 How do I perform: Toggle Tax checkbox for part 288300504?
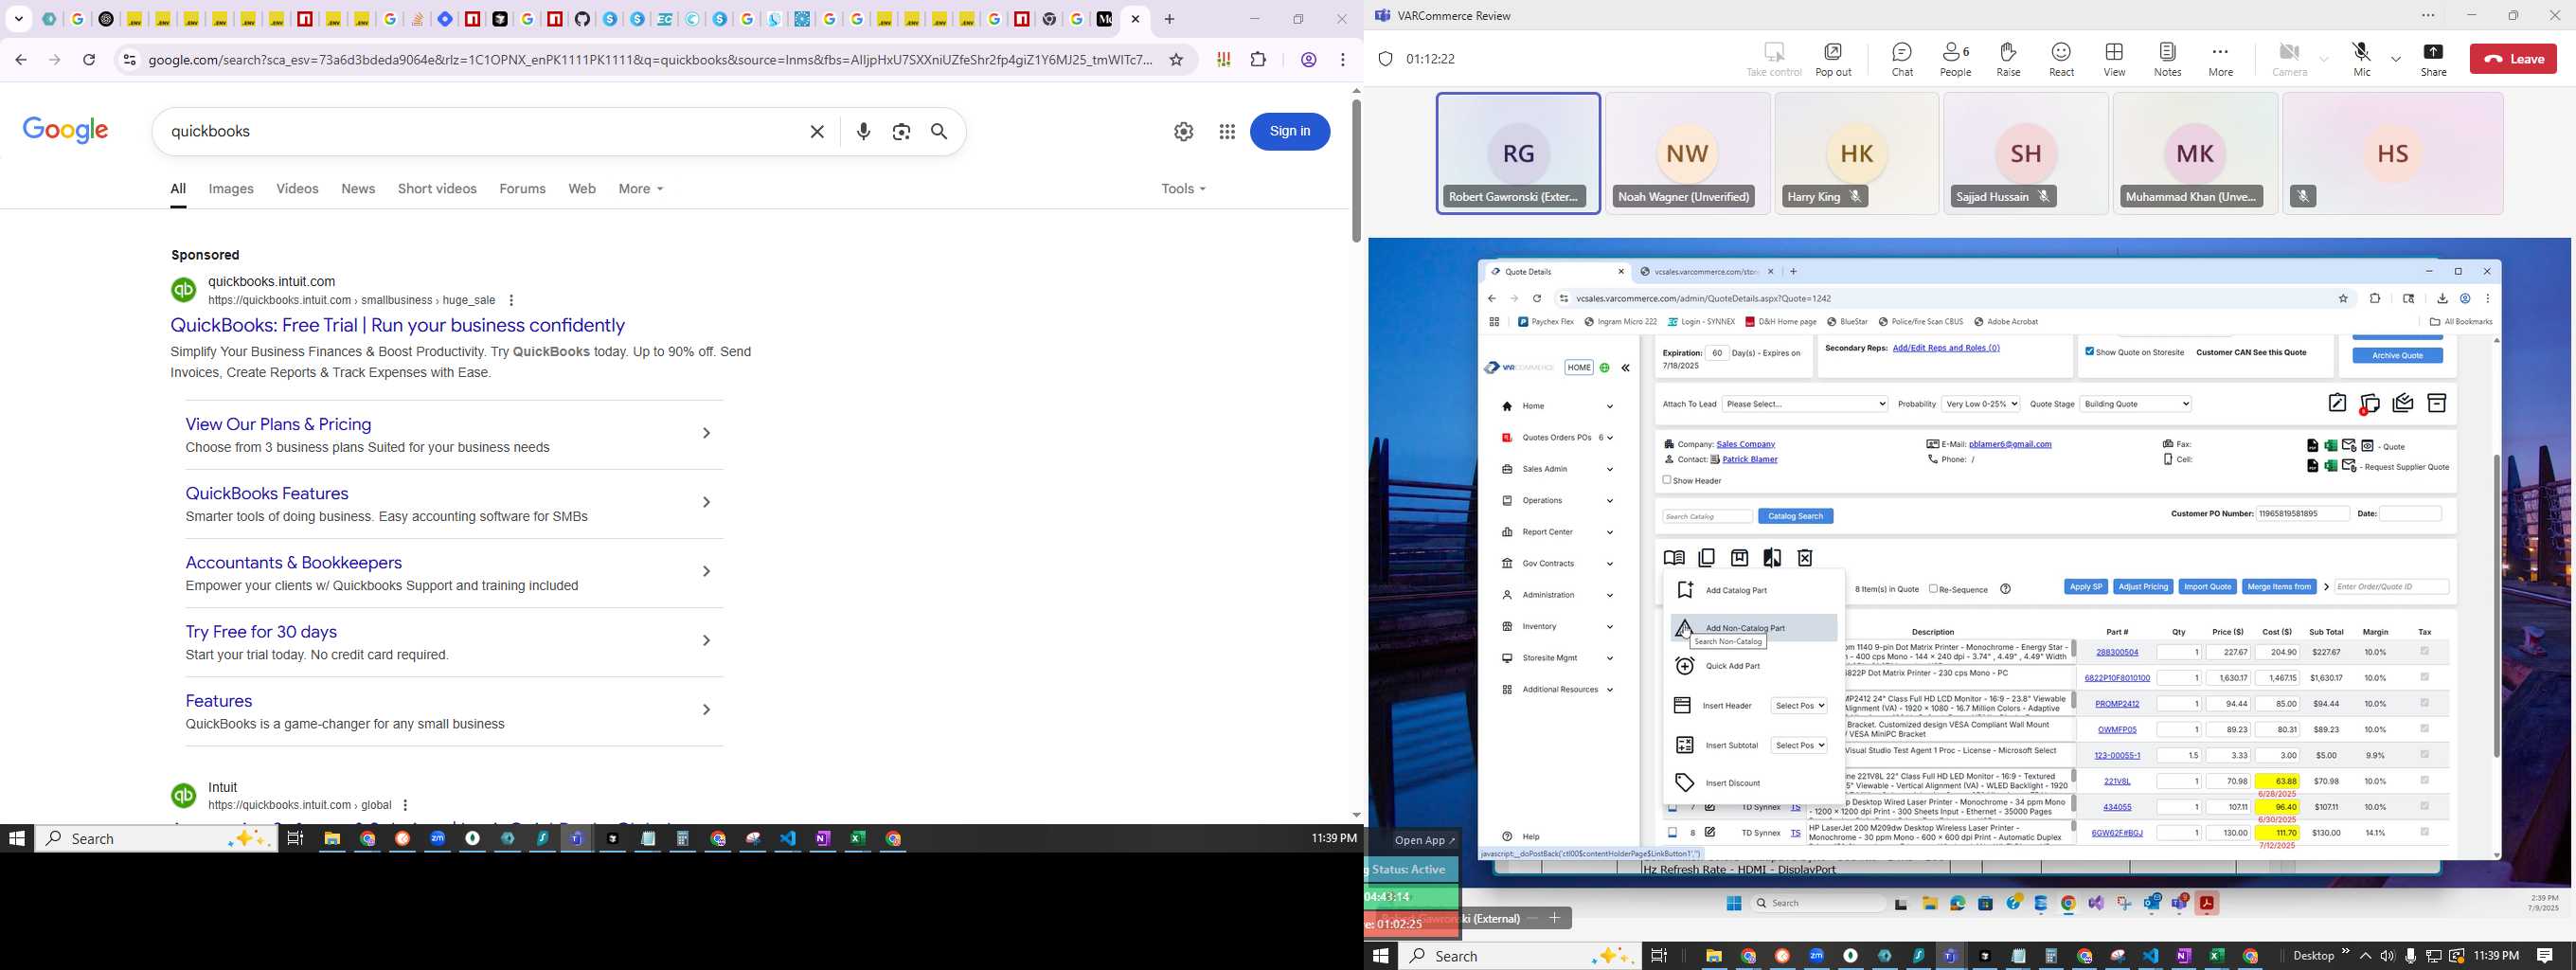click(x=2424, y=652)
